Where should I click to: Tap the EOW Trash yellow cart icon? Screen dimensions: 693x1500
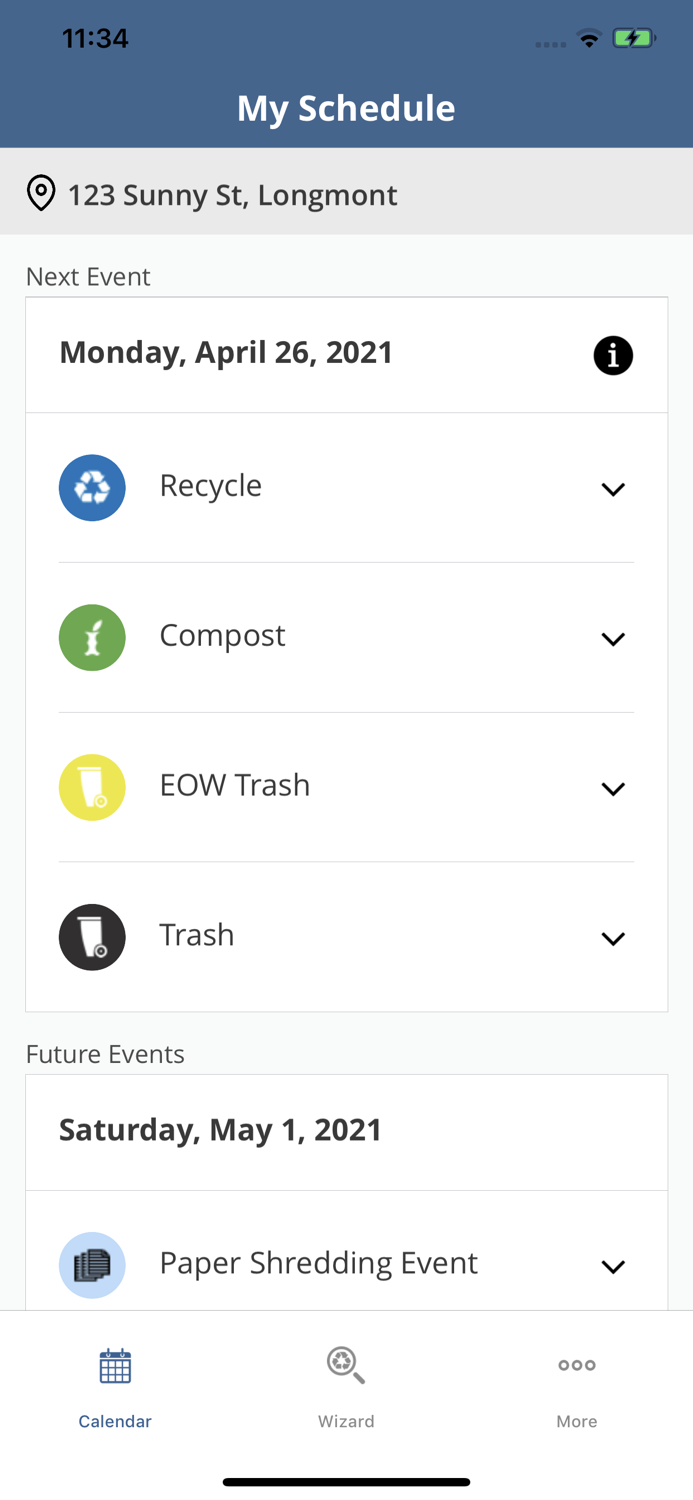tap(92, 787)
